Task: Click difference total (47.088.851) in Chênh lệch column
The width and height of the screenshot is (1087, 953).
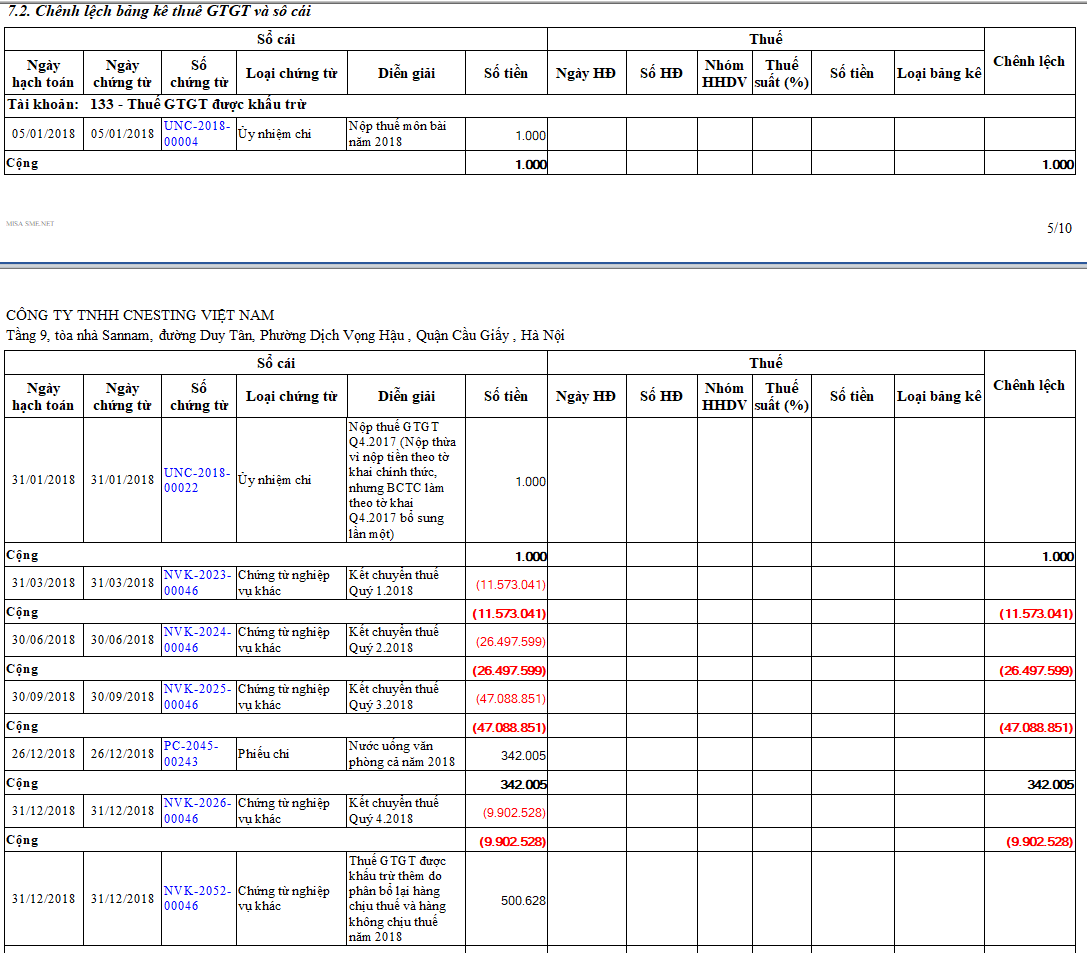Action: [x=1036, y=728]
